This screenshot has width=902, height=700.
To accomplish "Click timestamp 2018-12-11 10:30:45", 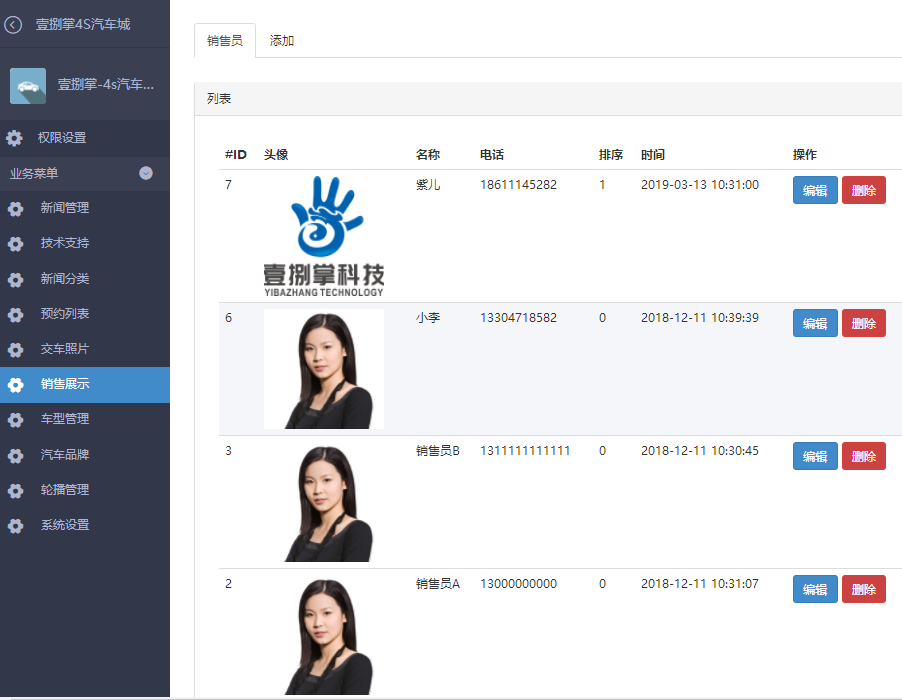I will pyautogui.click(x=700, y=451).
